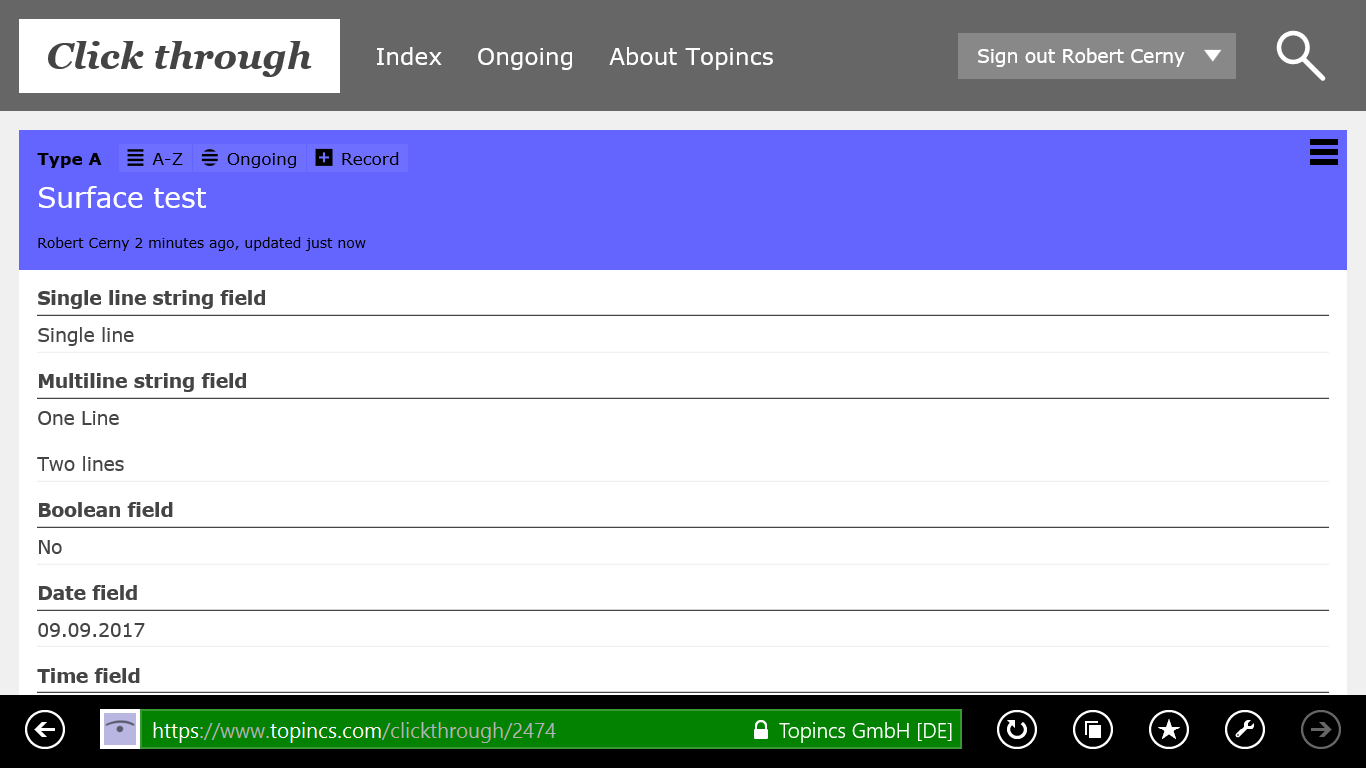Click the Type A label
1366x768 pixels.
tap(69, 160)
